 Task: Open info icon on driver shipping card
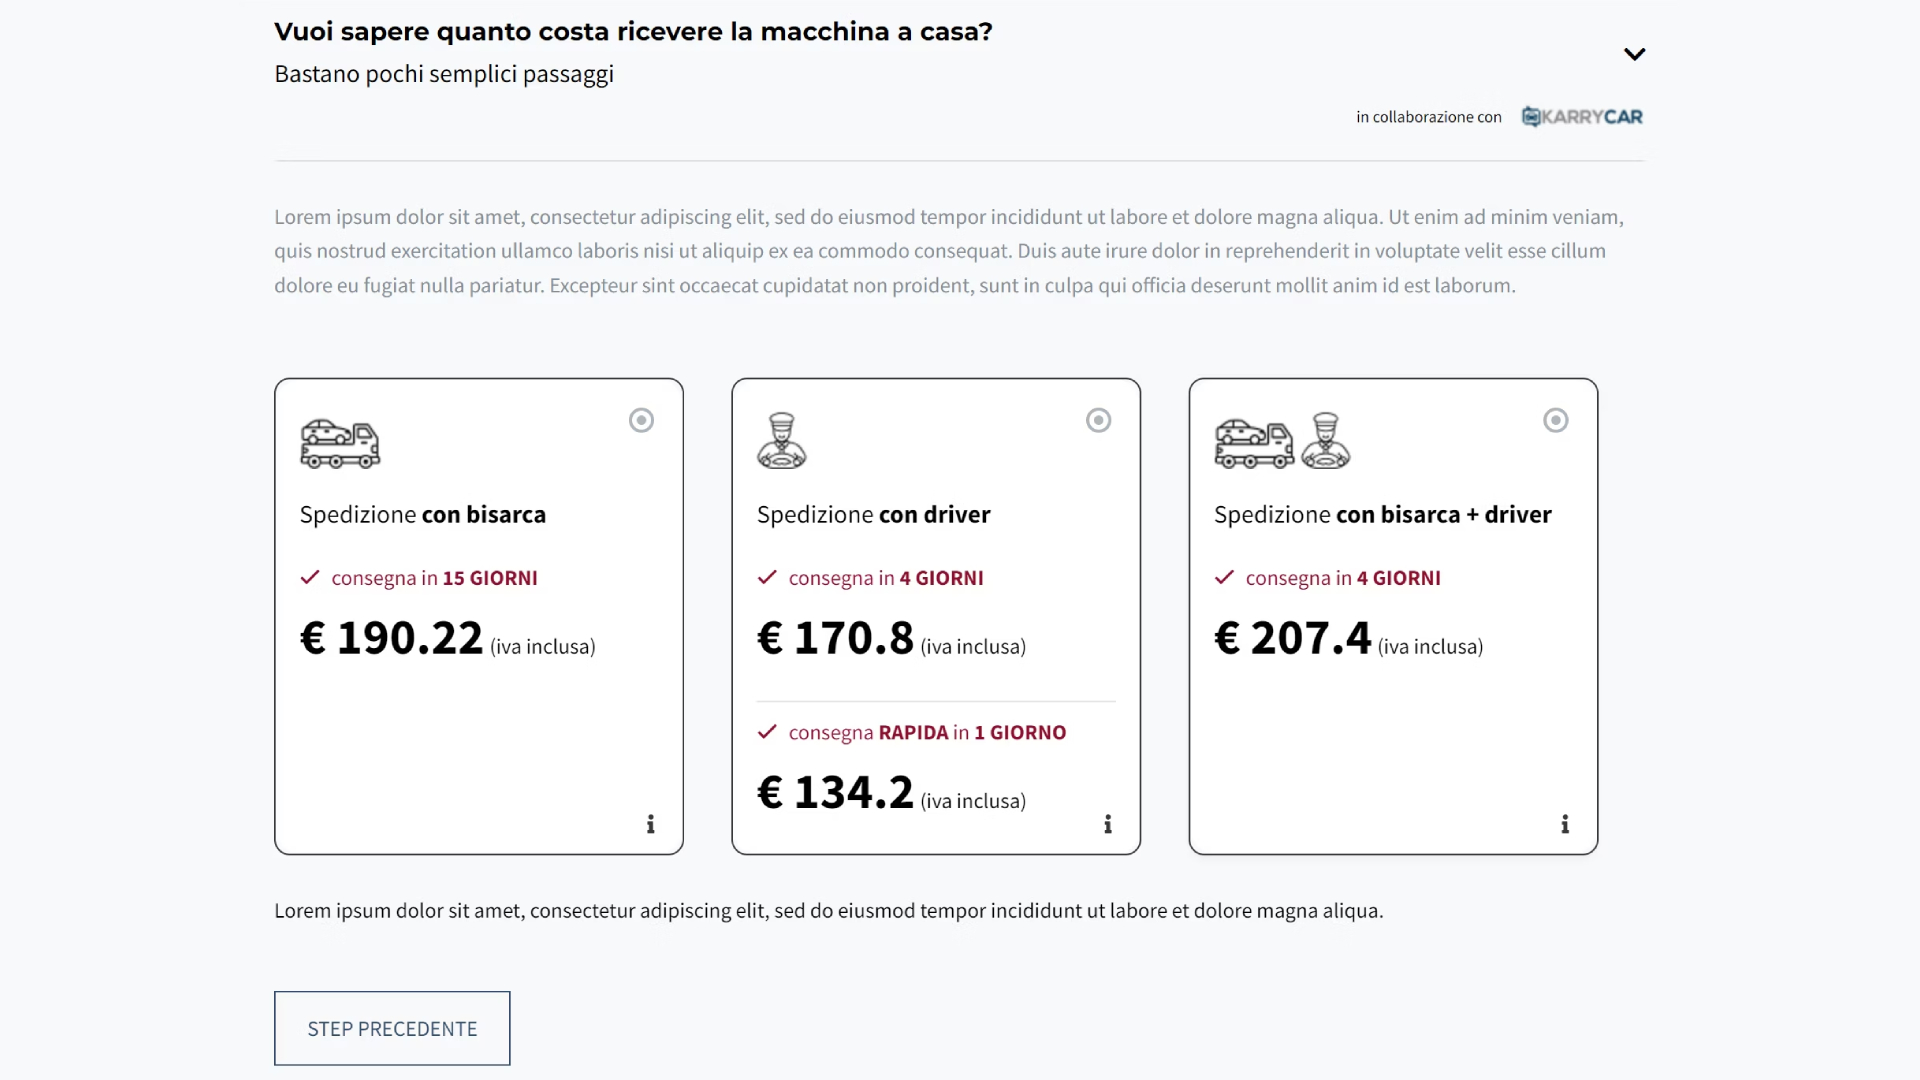pos(1108,824)
